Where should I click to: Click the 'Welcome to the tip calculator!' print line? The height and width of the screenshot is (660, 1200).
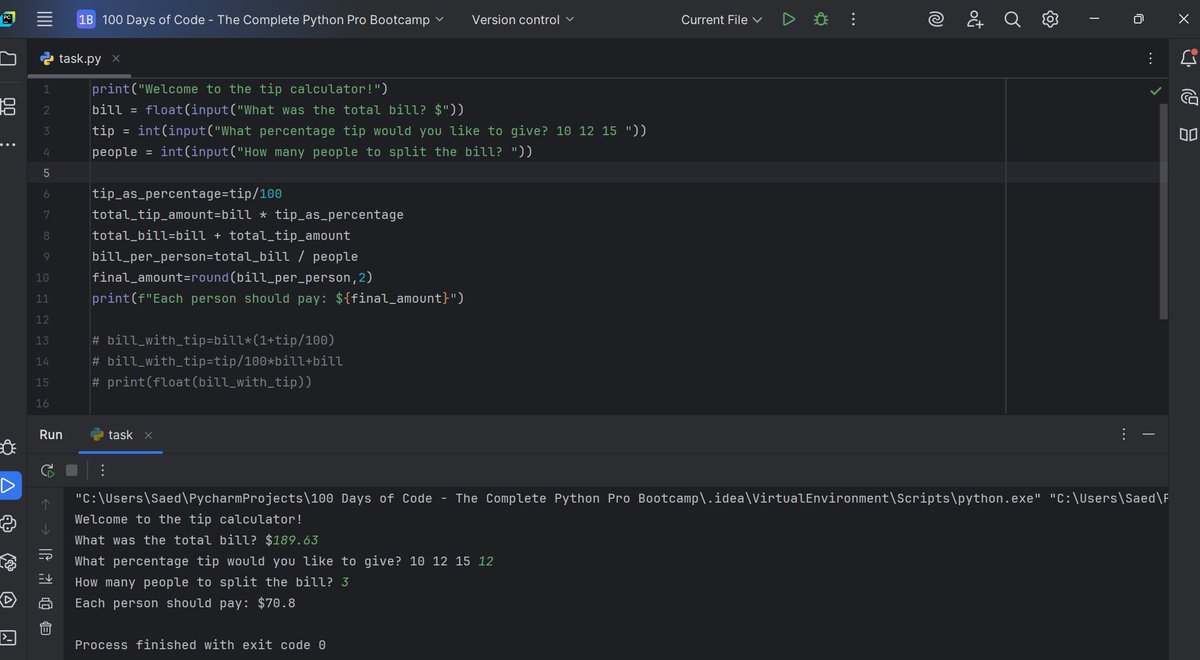point(239,89)
